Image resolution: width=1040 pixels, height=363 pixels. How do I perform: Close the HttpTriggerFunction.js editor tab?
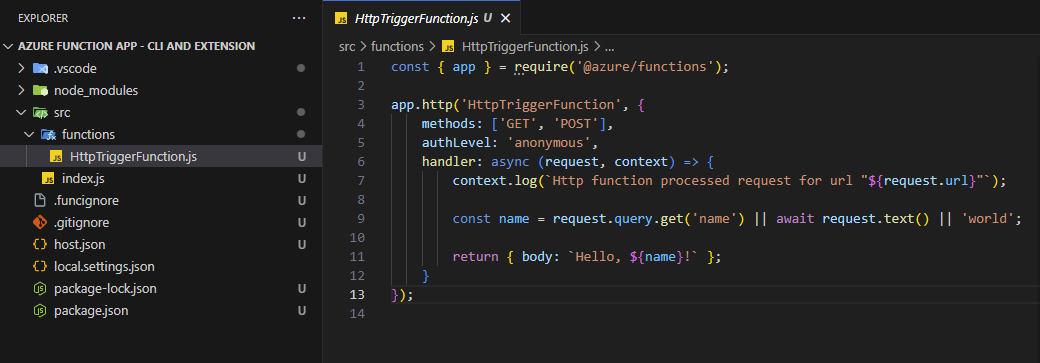pos(505,19)
